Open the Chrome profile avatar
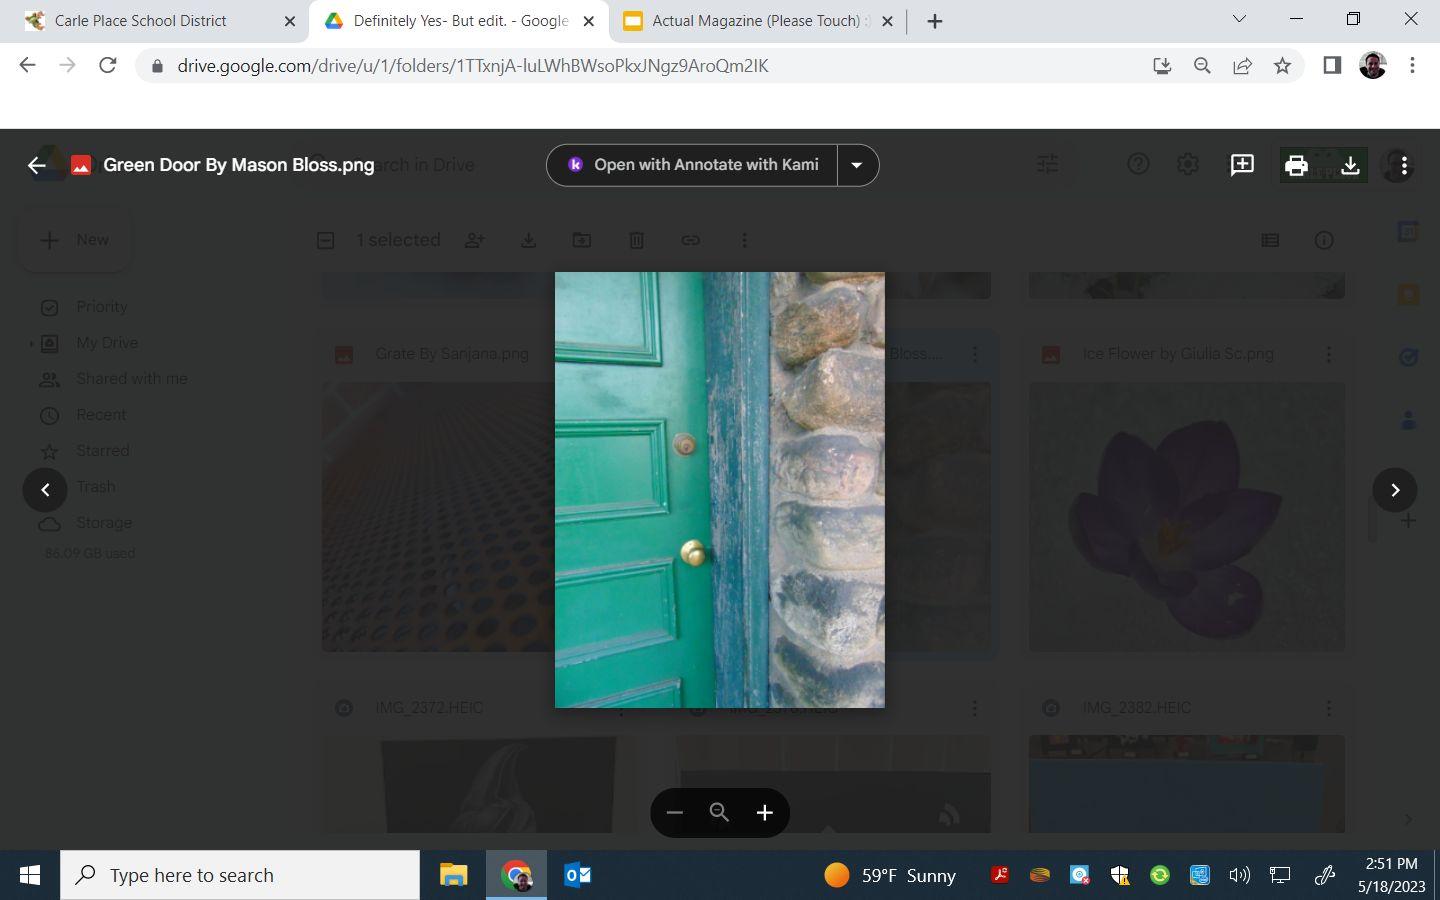The width and height of the screenshot is (1440, 900). pos(1373,66)
